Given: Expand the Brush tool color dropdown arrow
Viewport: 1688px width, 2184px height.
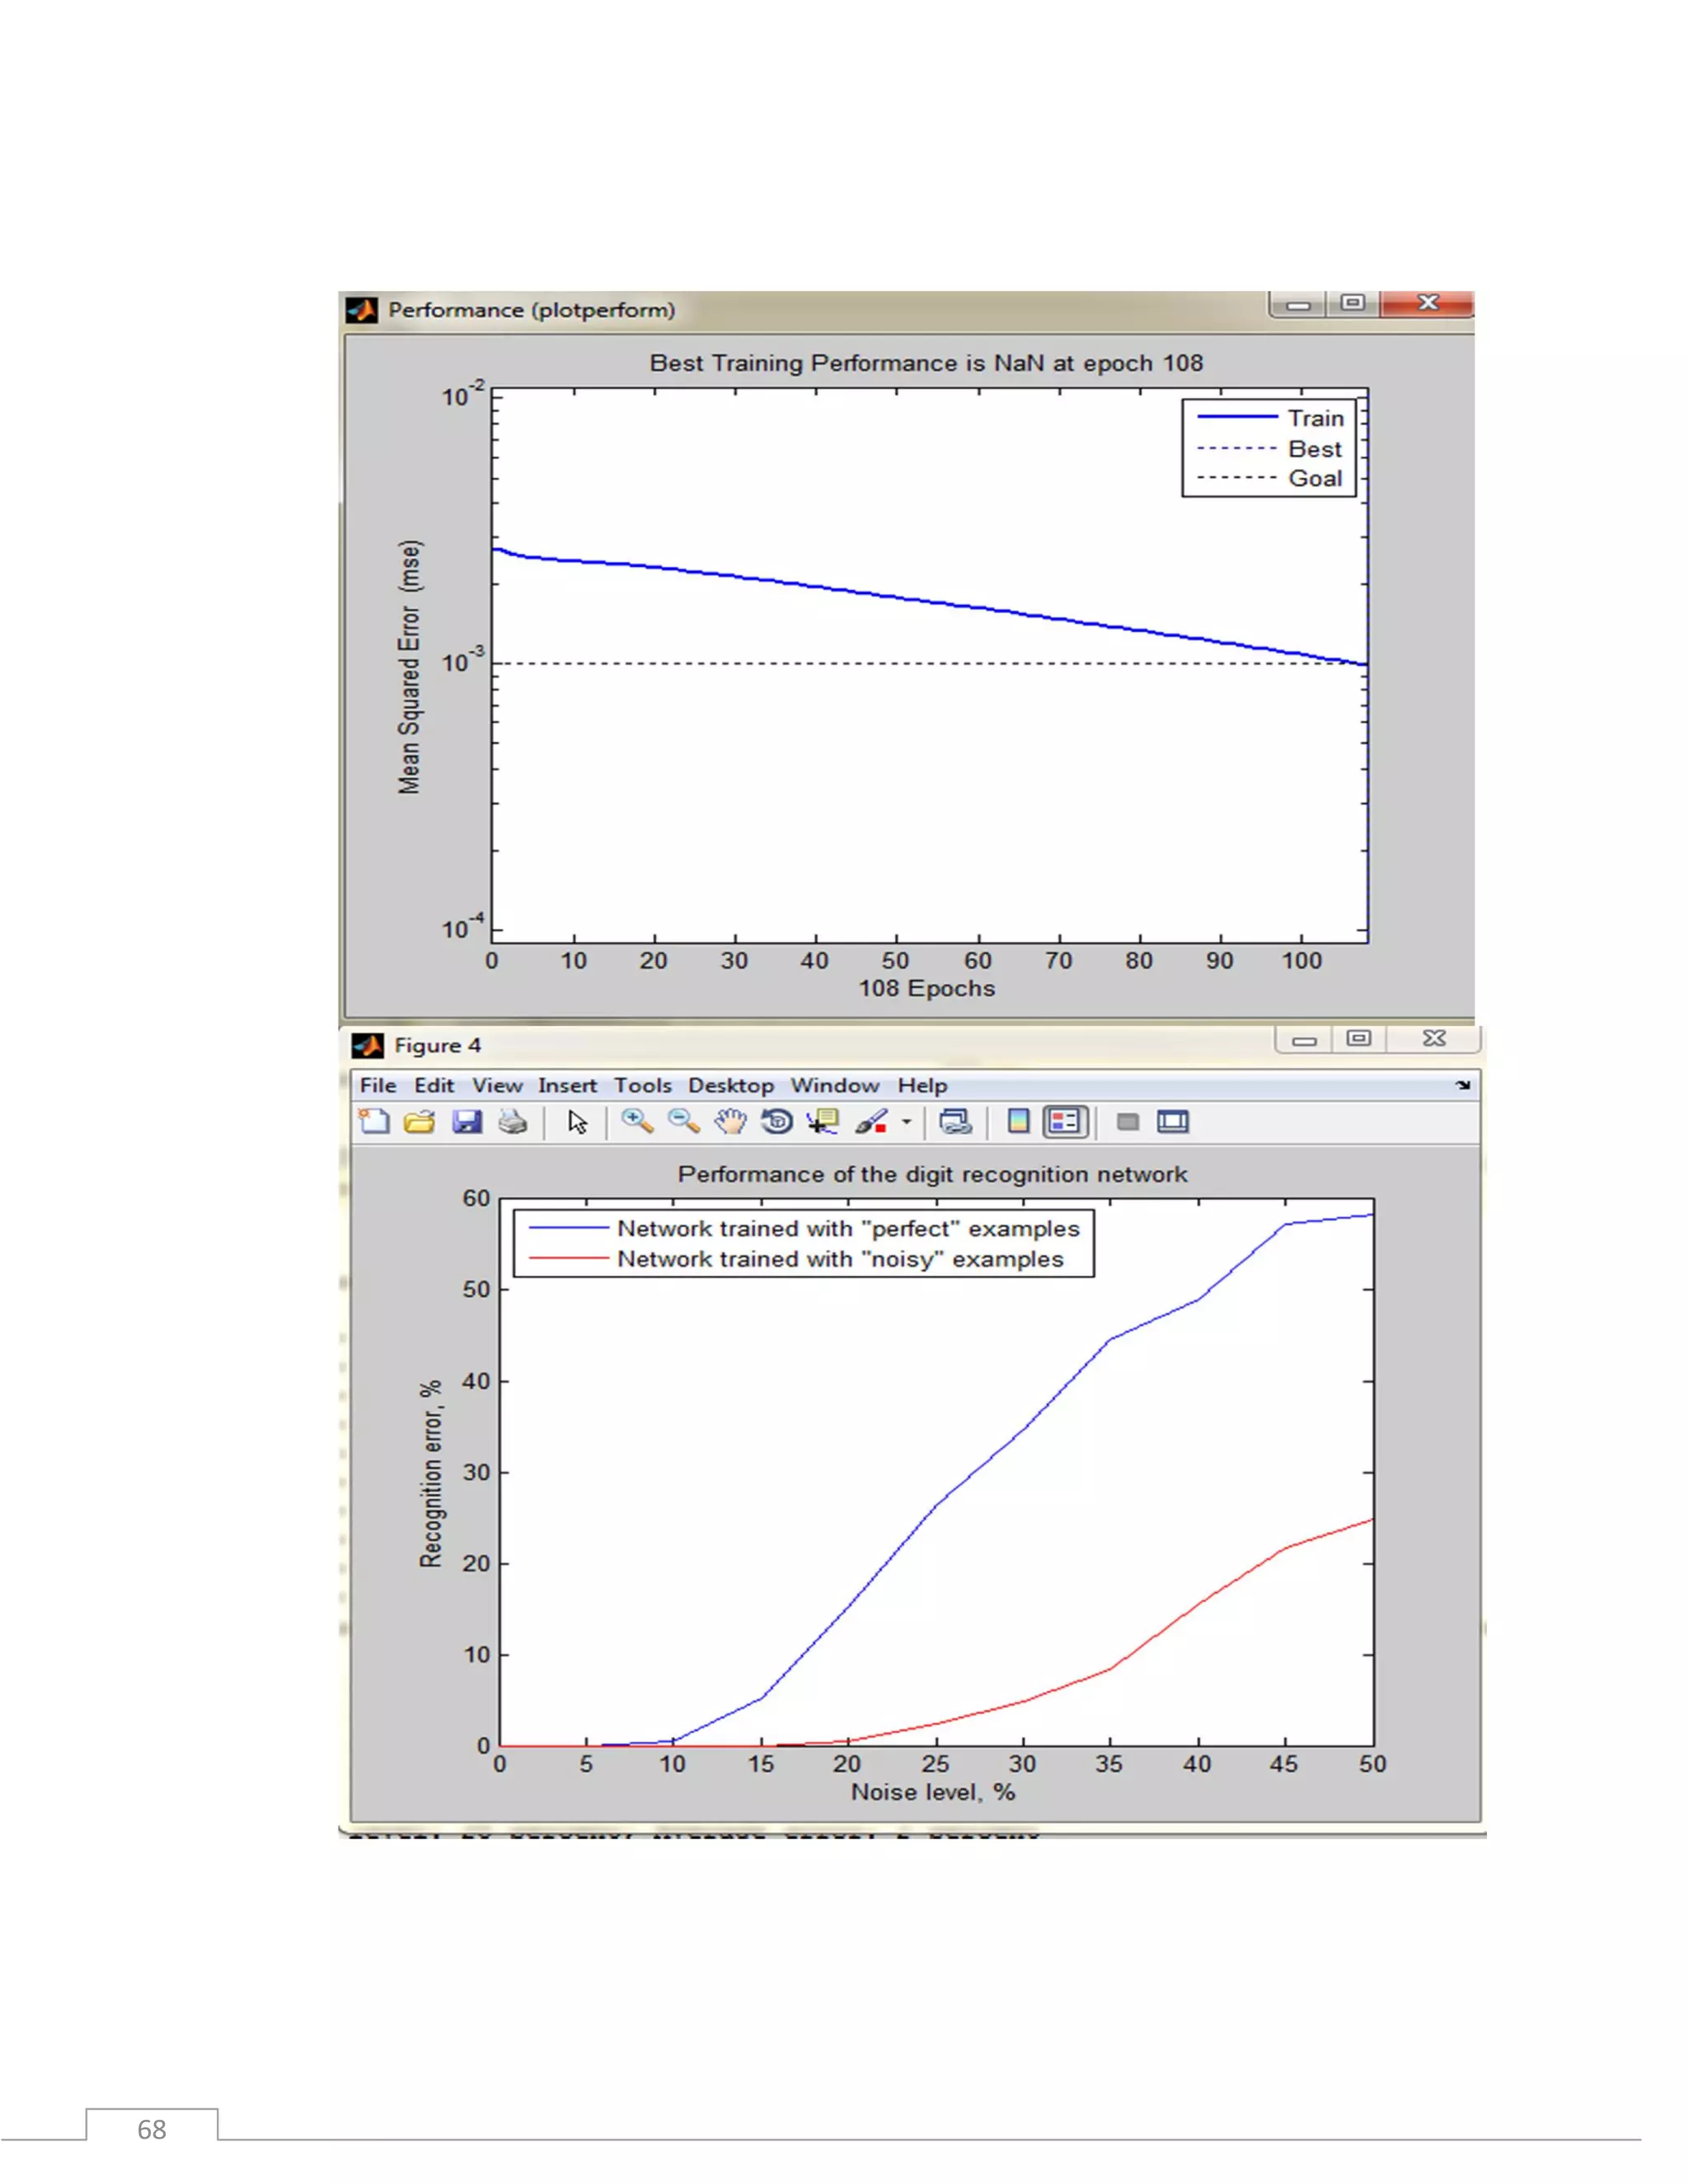Looking at the screenshot, I should click(x=907, y=1122).
